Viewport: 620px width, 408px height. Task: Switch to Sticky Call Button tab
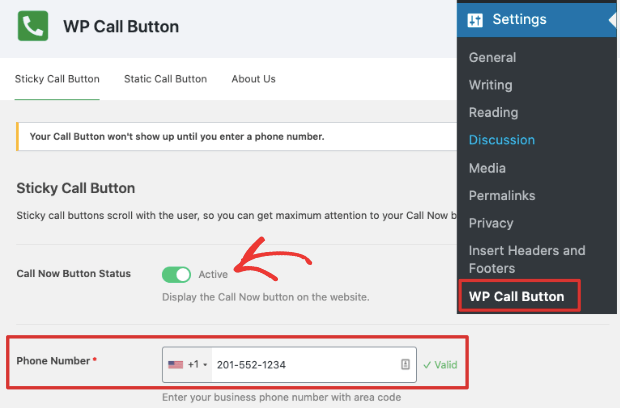coord(57,79)
